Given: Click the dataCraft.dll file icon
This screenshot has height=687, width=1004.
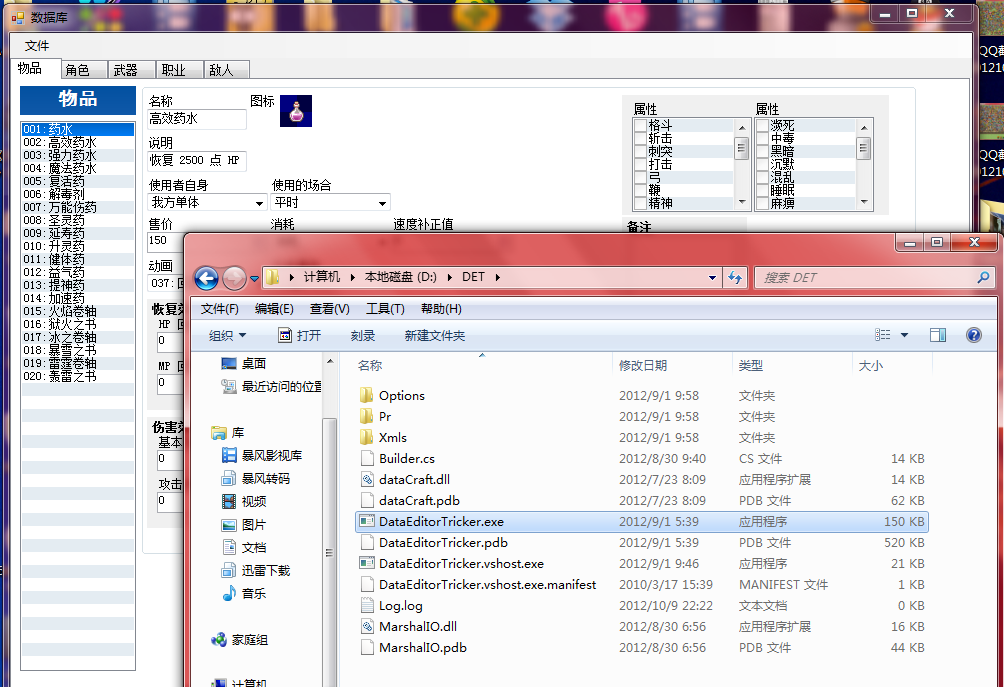Looking at the screenshot, I should click(367, 479).
